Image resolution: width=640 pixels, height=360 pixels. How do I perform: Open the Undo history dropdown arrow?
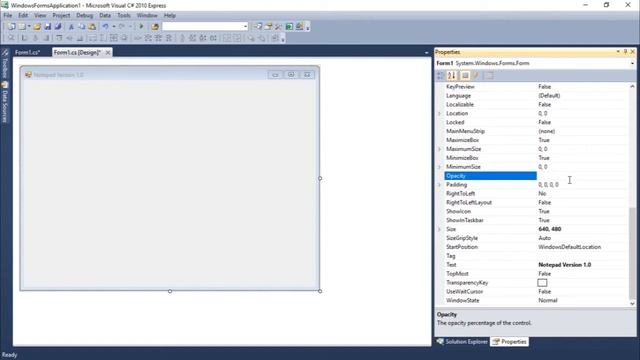point(113,27)
